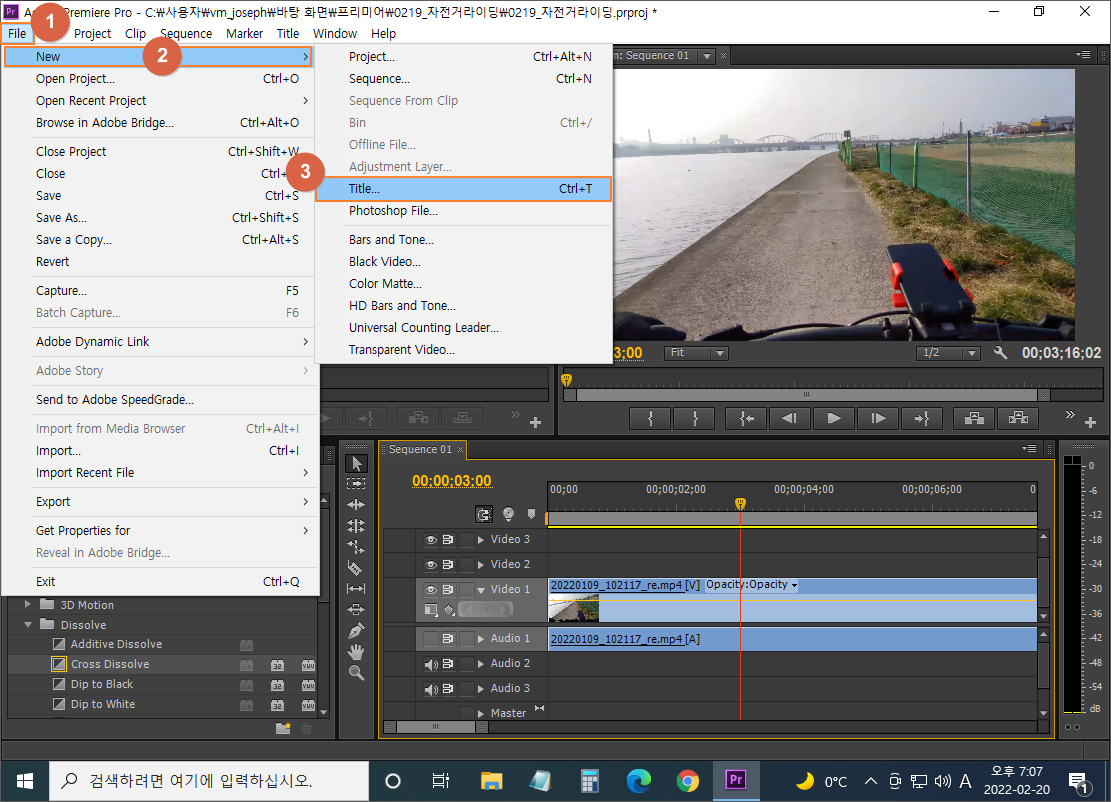Play the program monitor video

tap(833, 419)
